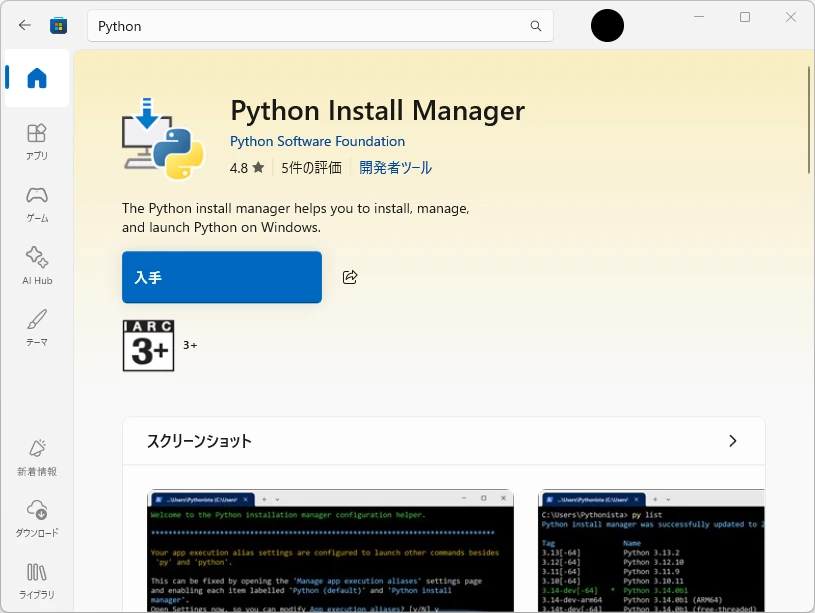The height and width of the screenshot is (613, 815).
Task: Open the Home sidebar icon
Action: [x=37, y=78]
